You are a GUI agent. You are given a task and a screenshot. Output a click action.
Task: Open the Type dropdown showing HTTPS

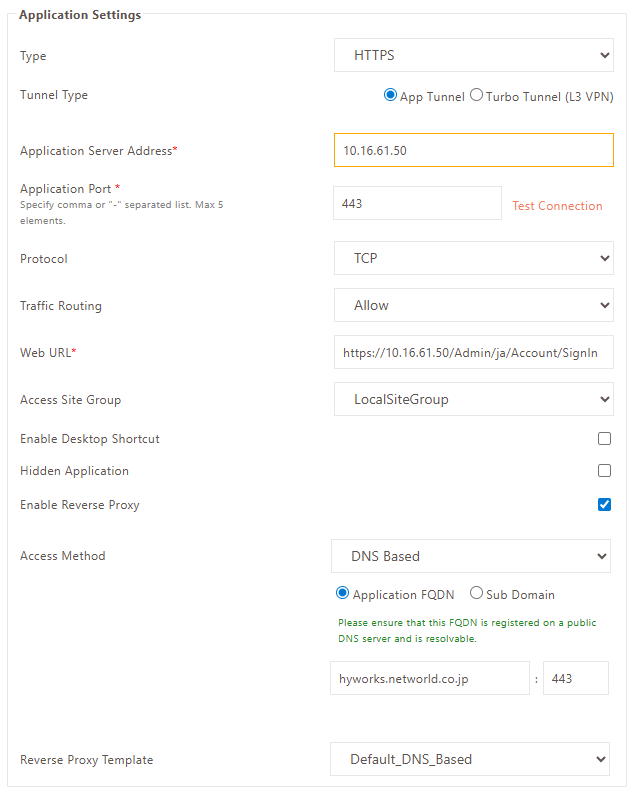click(473, 55)
